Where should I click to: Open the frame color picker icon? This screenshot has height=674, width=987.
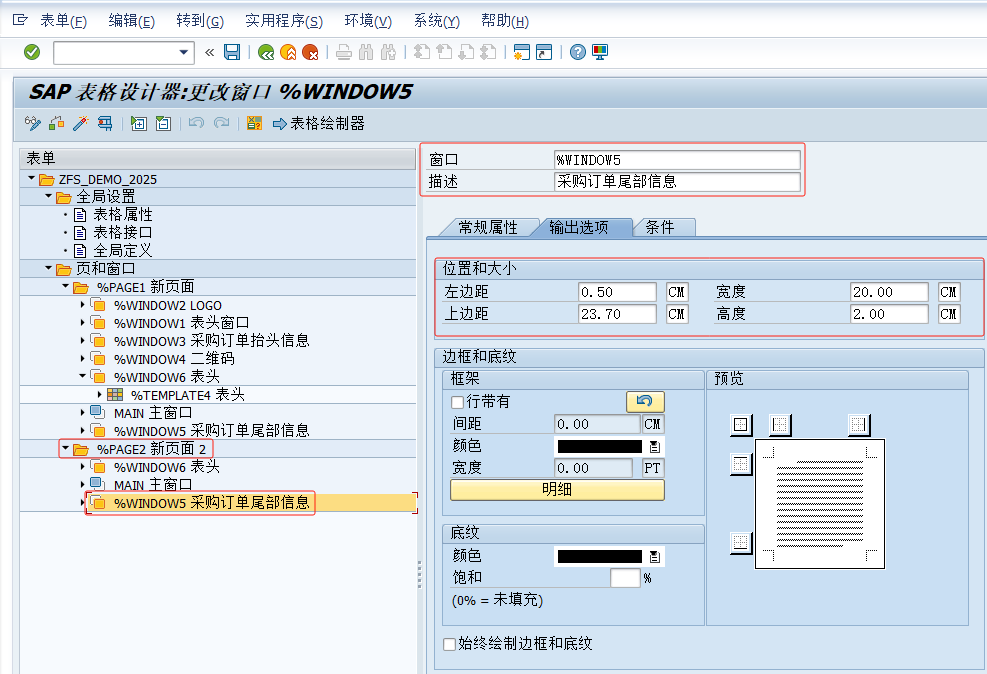coord(655,446)
